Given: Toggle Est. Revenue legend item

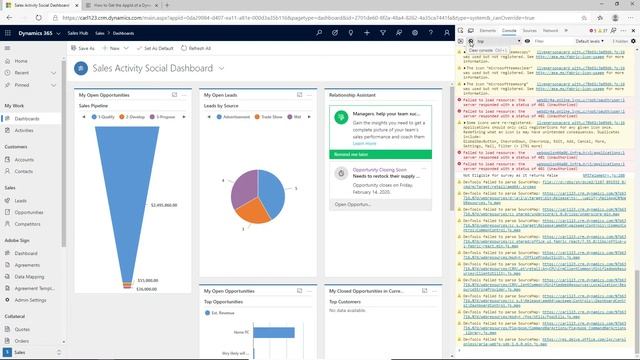Looking at the screenshot, I should pos(220,313).
